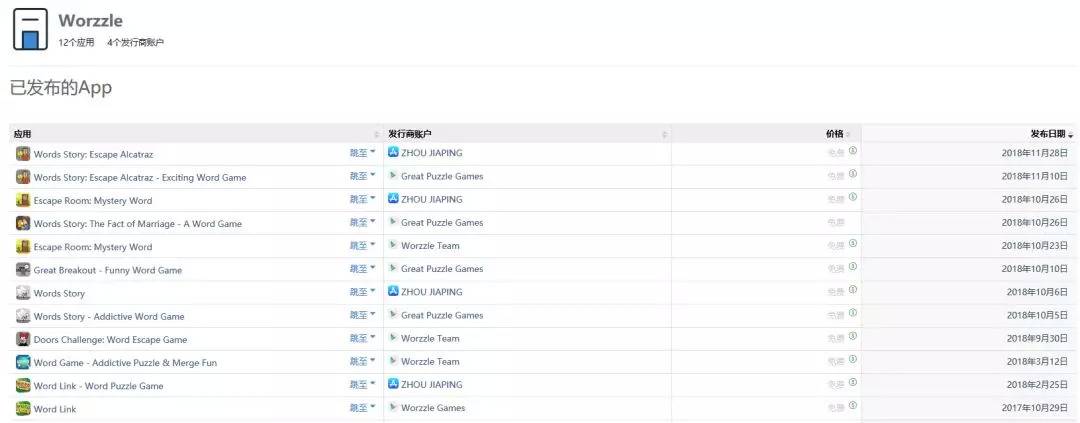
Task: Click Word Link icon dated 2017年10月29日
Action: pyautogui.click(x=23, y=409)
